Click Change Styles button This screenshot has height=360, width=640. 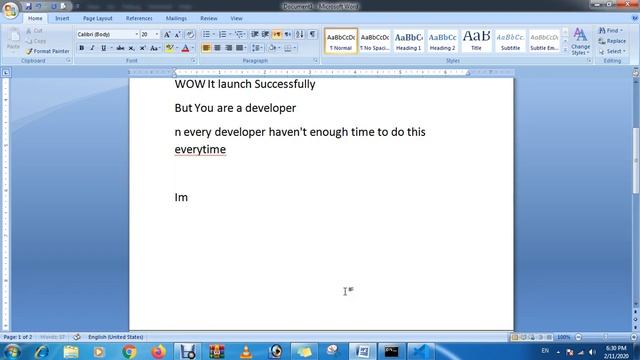(580, 41)
